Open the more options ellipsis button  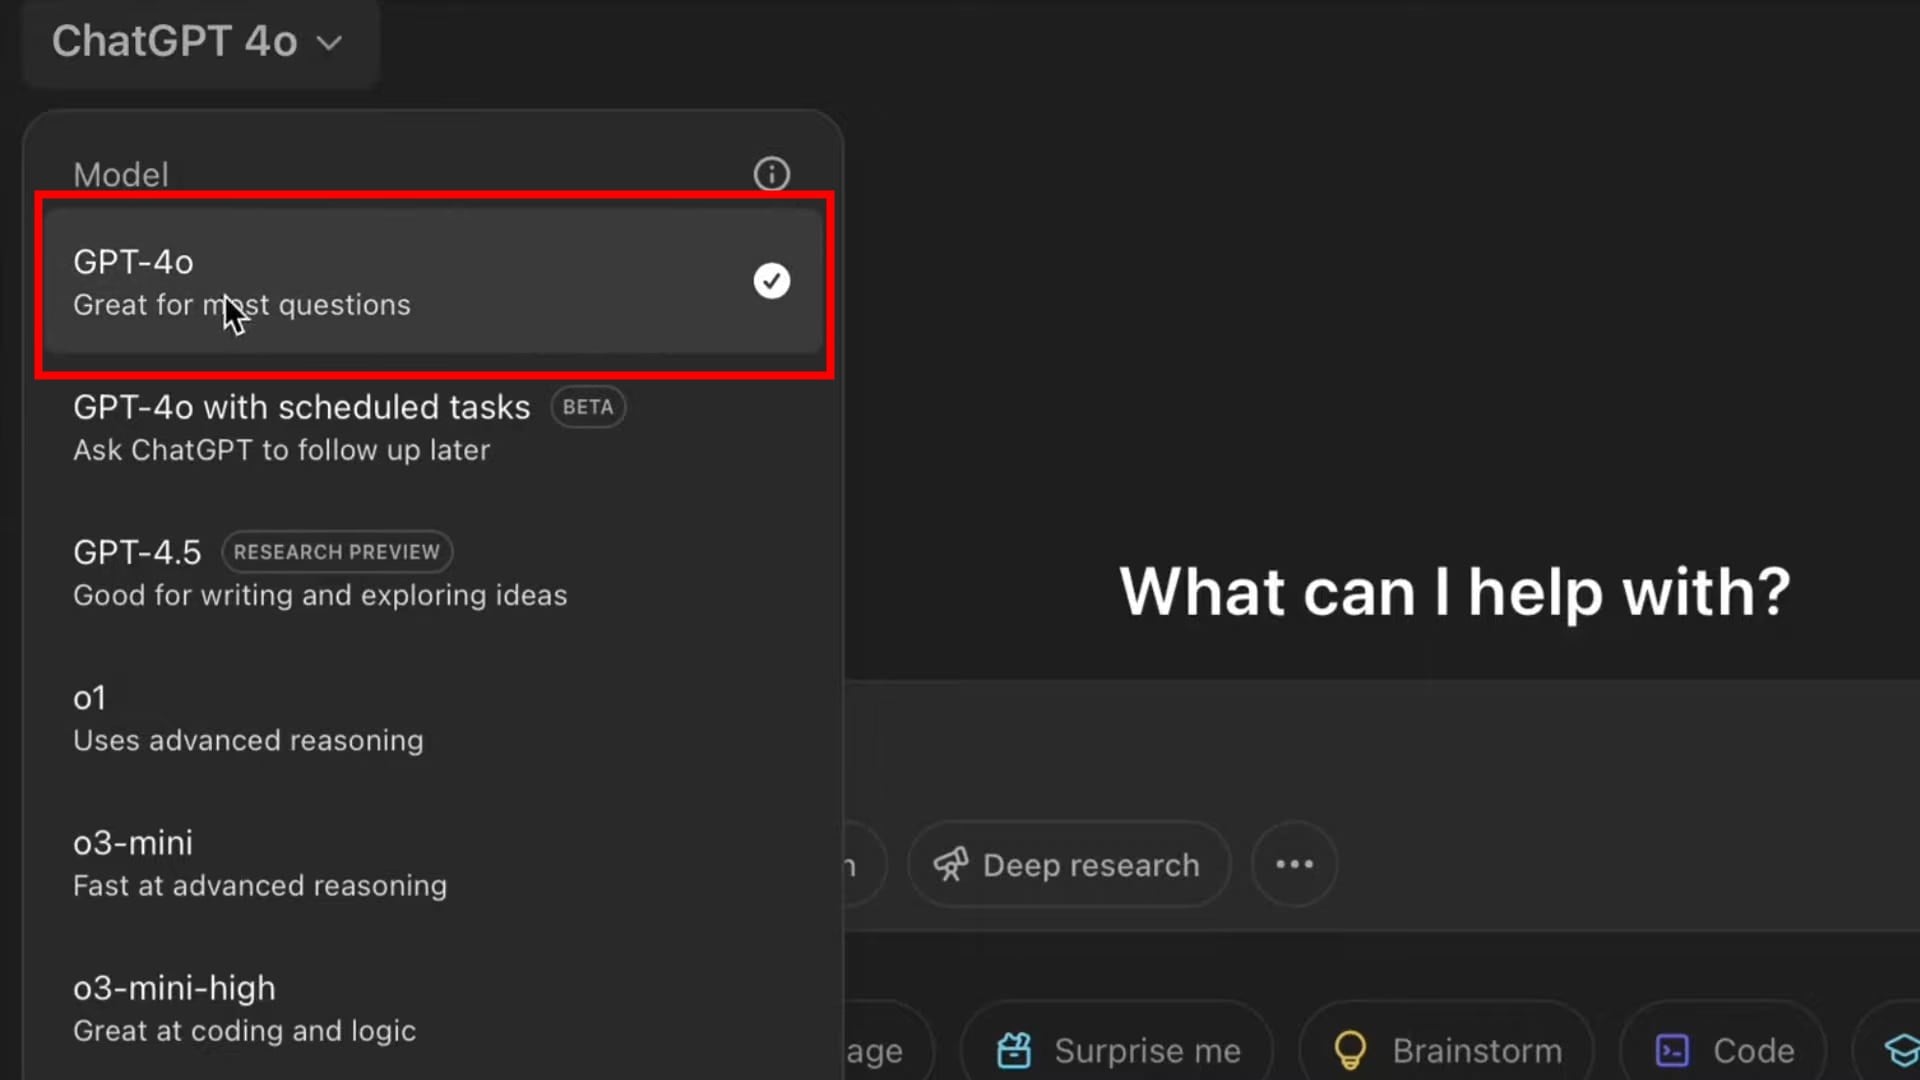click(x=1294, y=864)
